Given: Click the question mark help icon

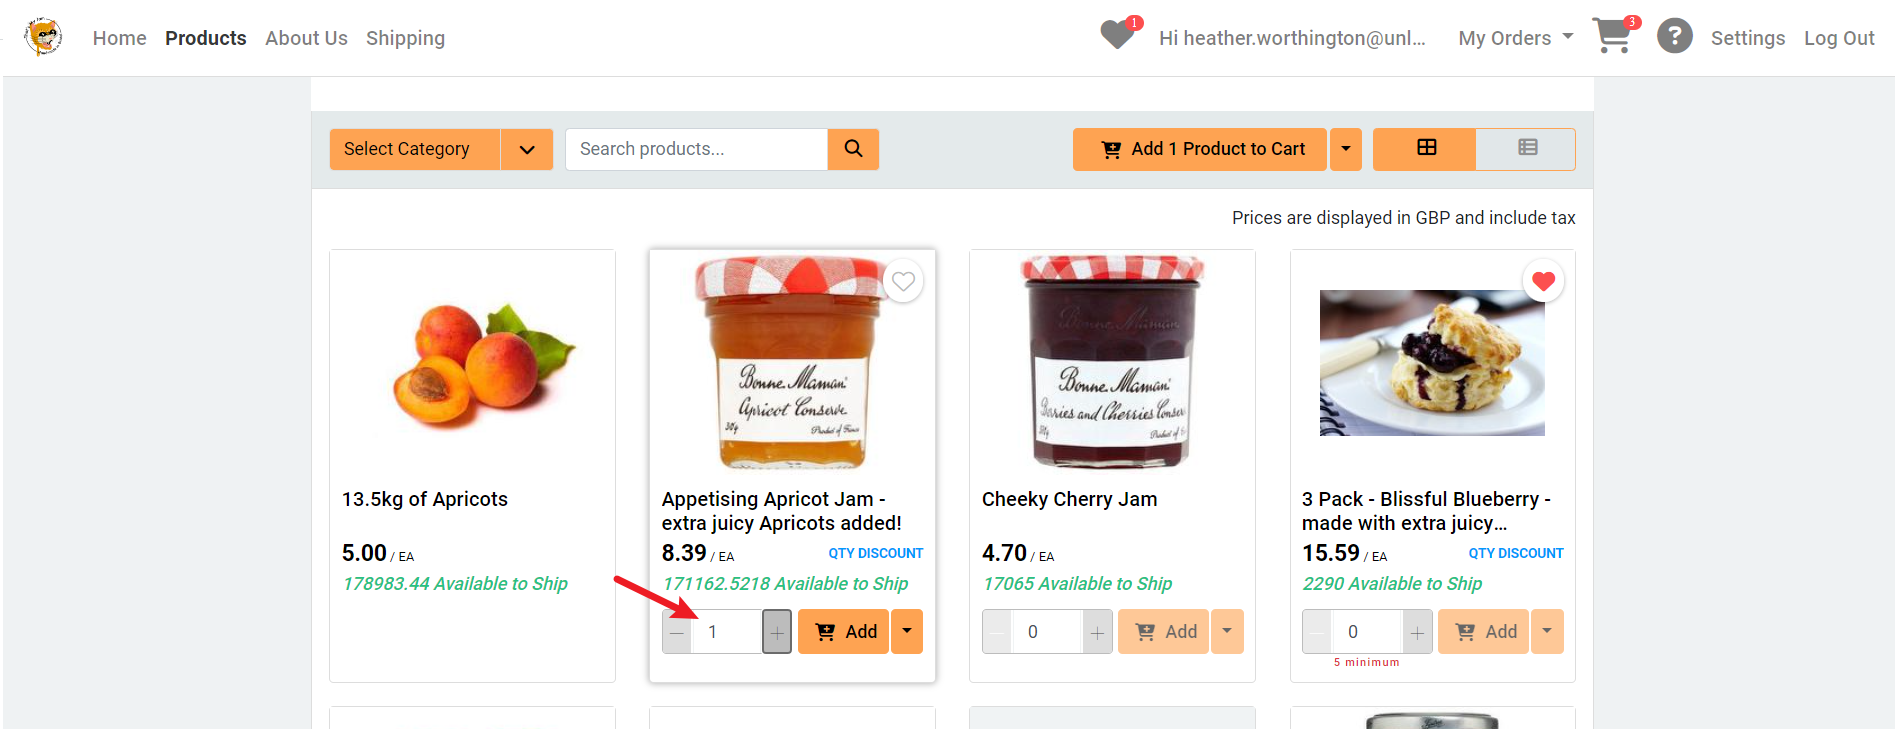Looking at the screenshot, I should 1675,36.
